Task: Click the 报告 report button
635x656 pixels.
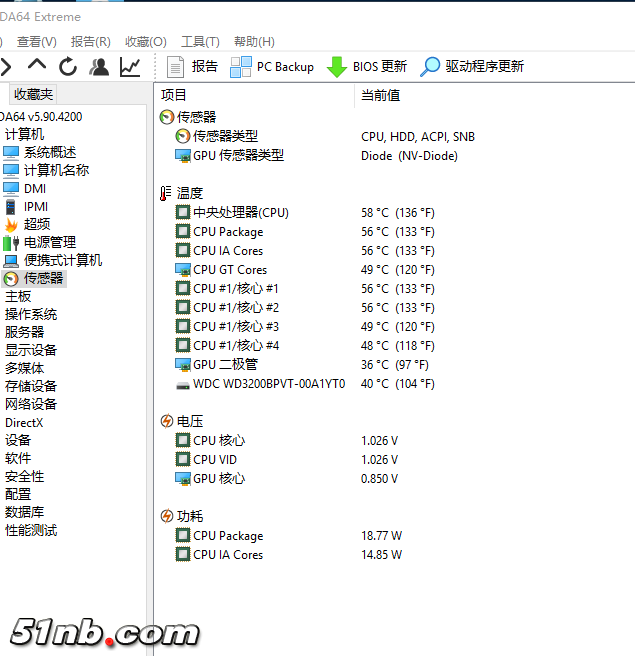Action: (x=192, y=67)
